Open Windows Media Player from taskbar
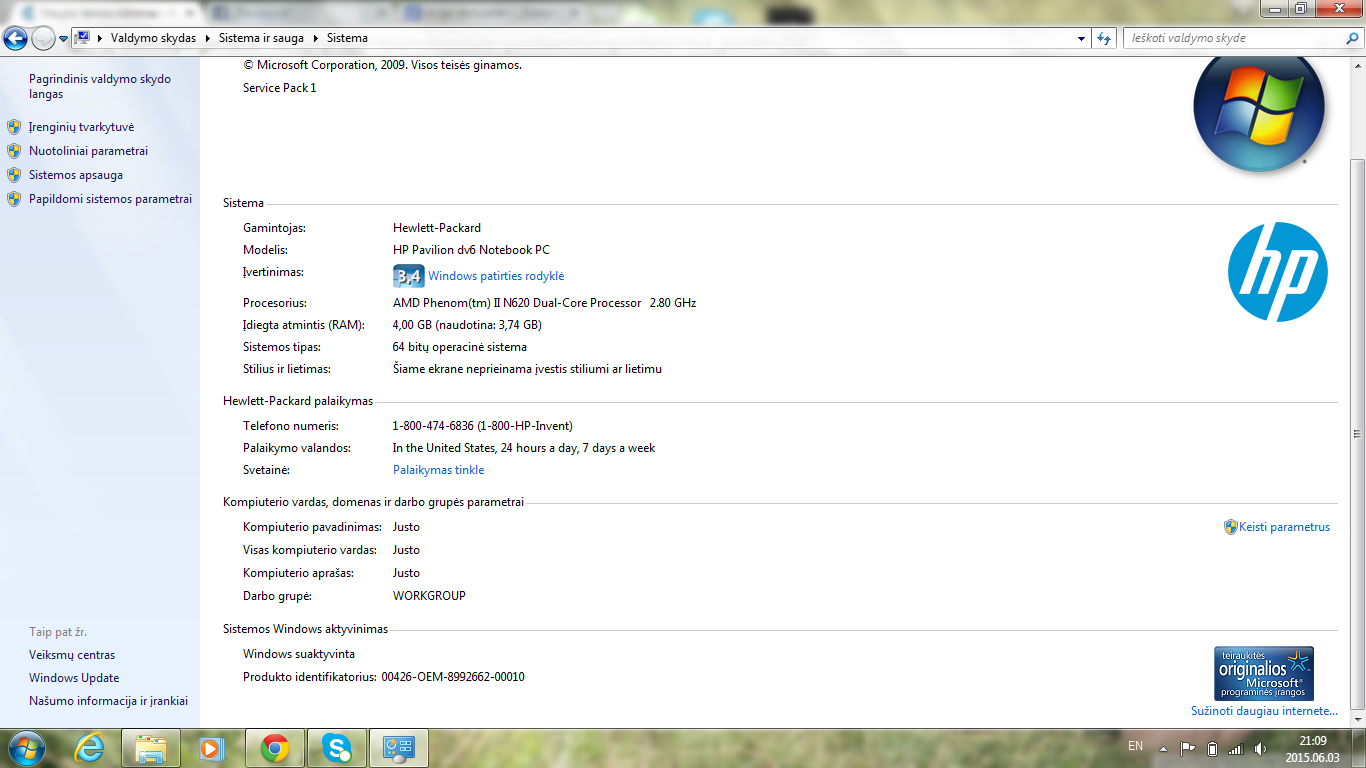 212,748
